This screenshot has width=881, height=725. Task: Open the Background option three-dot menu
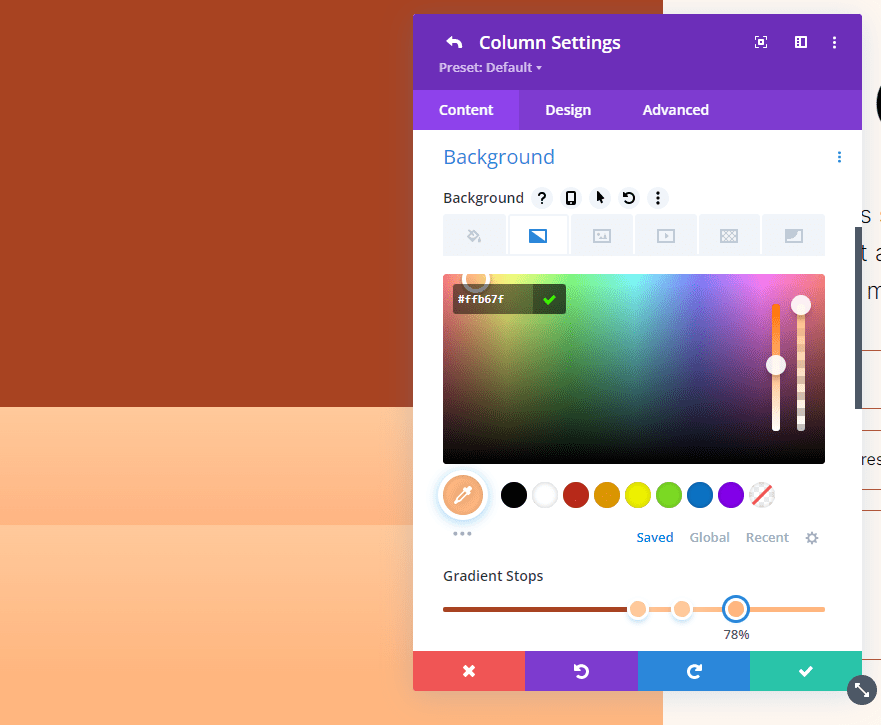coord(658,198)
